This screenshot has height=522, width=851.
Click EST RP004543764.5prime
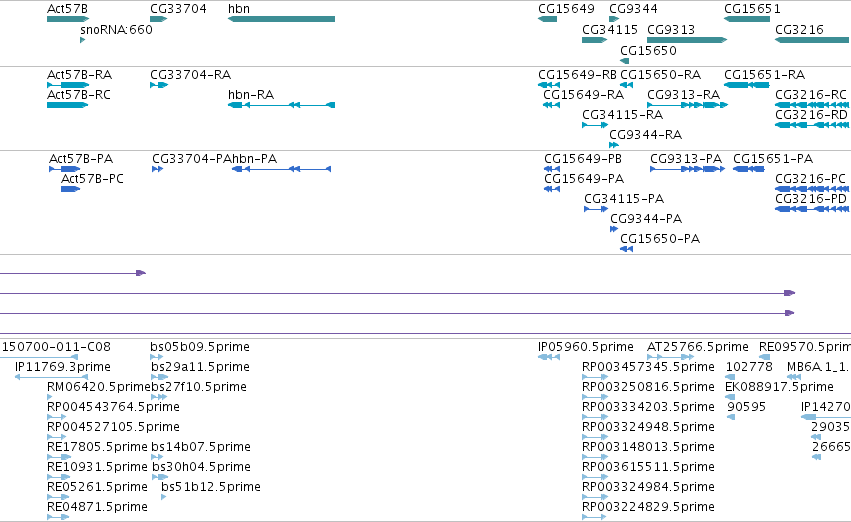coord(56,417)
